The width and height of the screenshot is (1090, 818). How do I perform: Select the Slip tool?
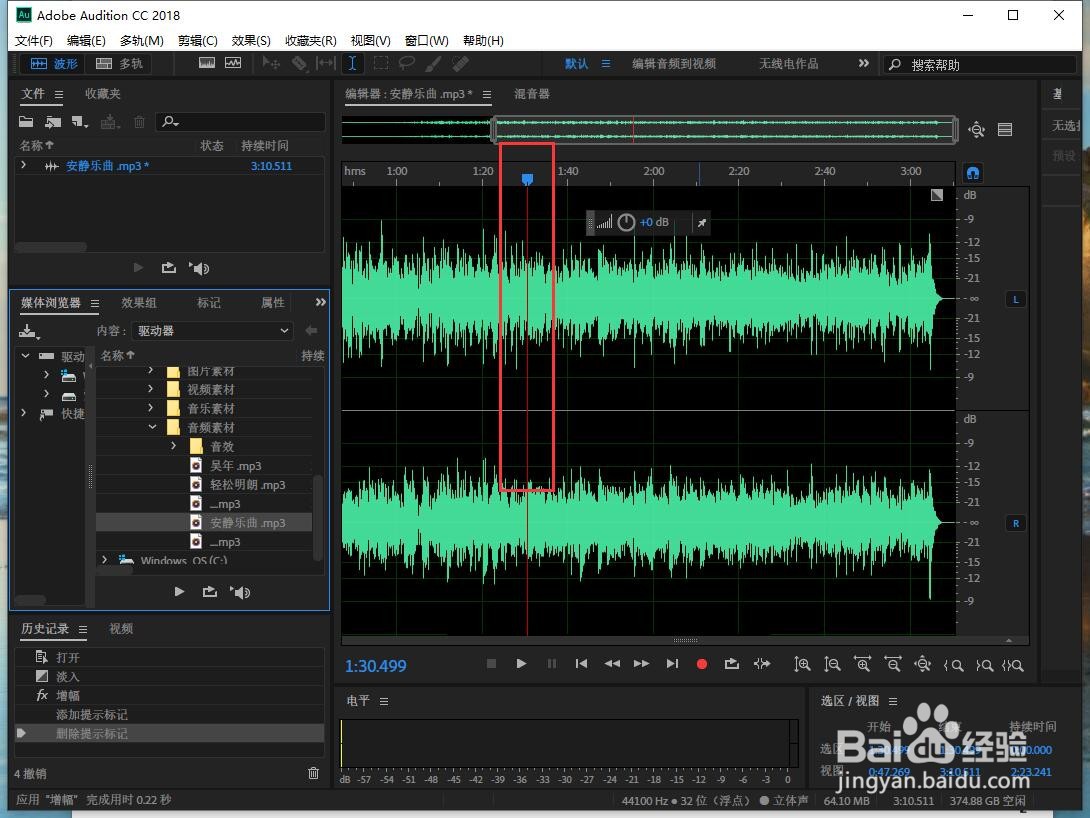tap(325, 64)
